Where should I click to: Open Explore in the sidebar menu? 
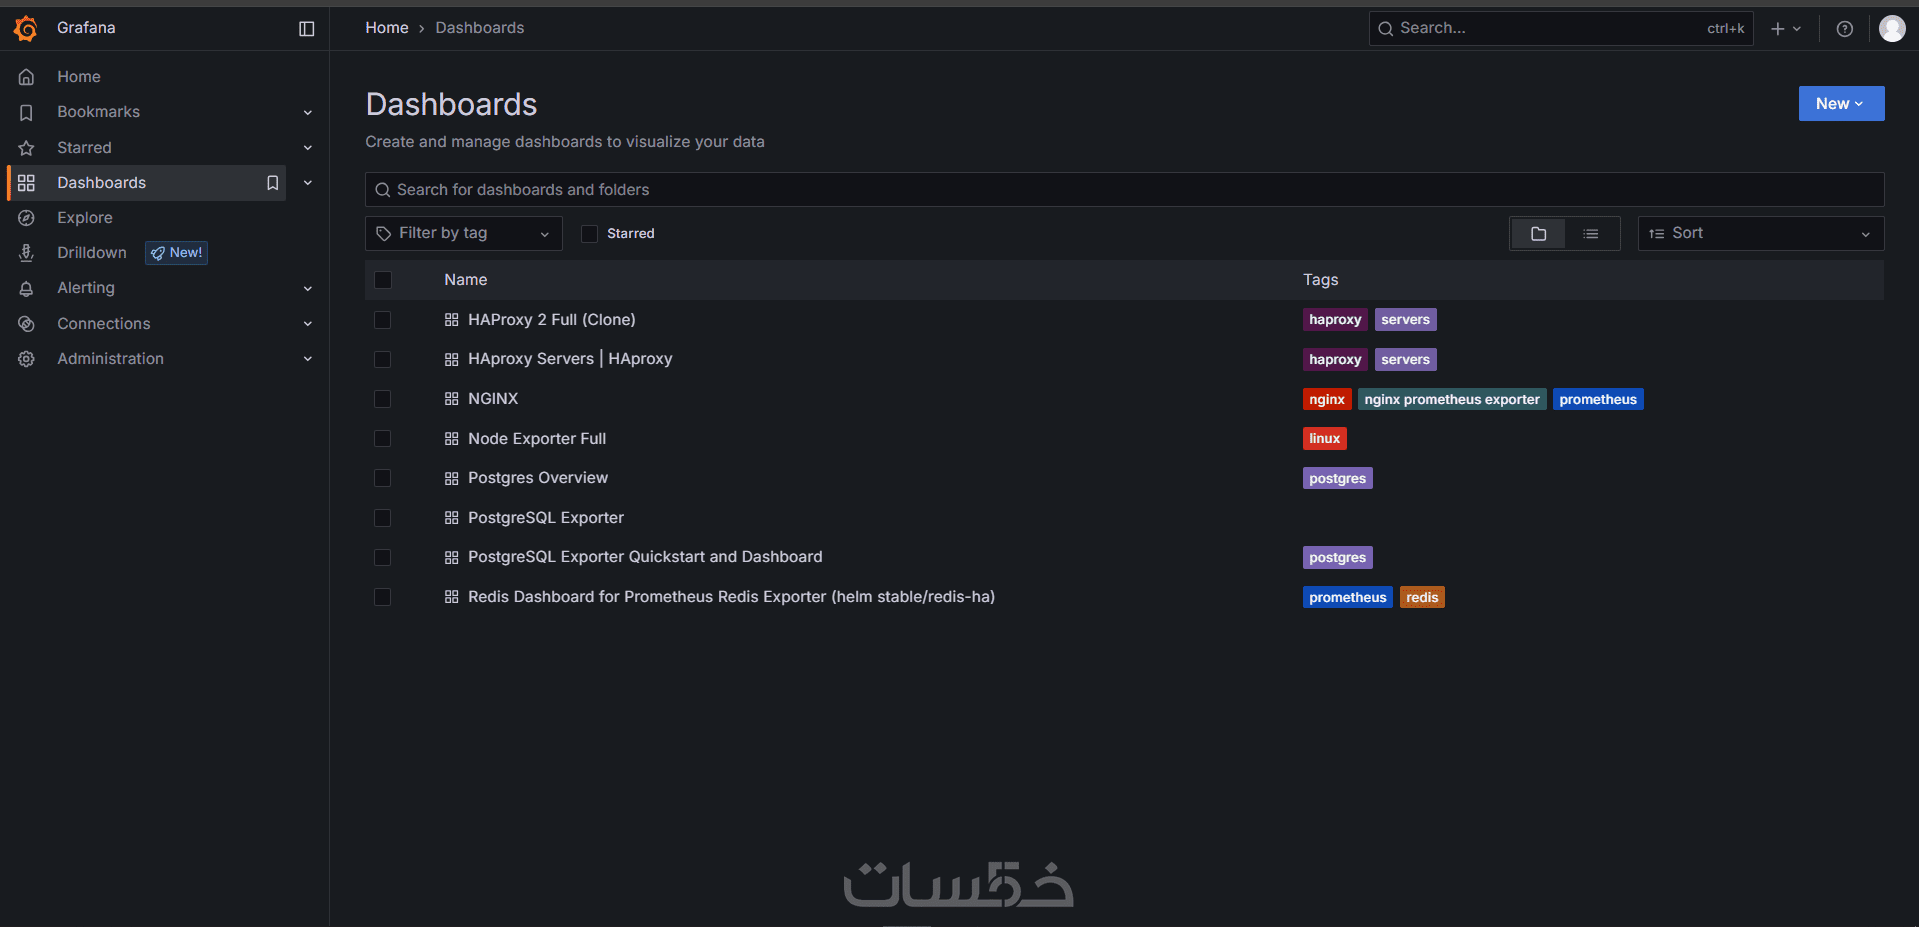[85, 218]
